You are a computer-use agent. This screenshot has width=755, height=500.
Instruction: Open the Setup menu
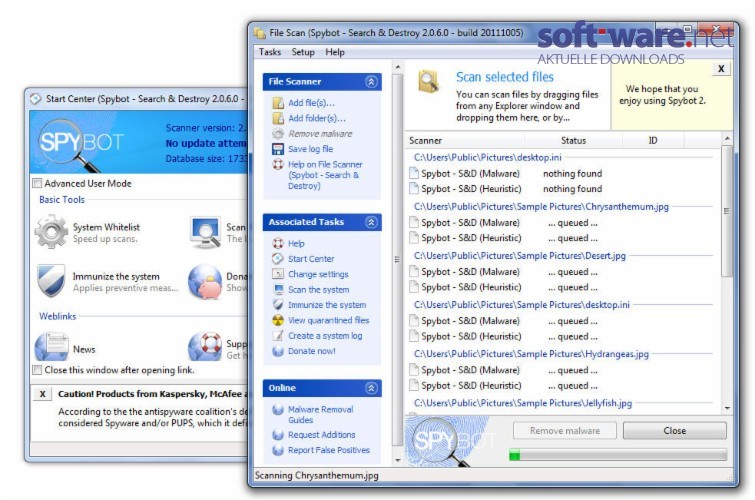(x=303, y=52)
